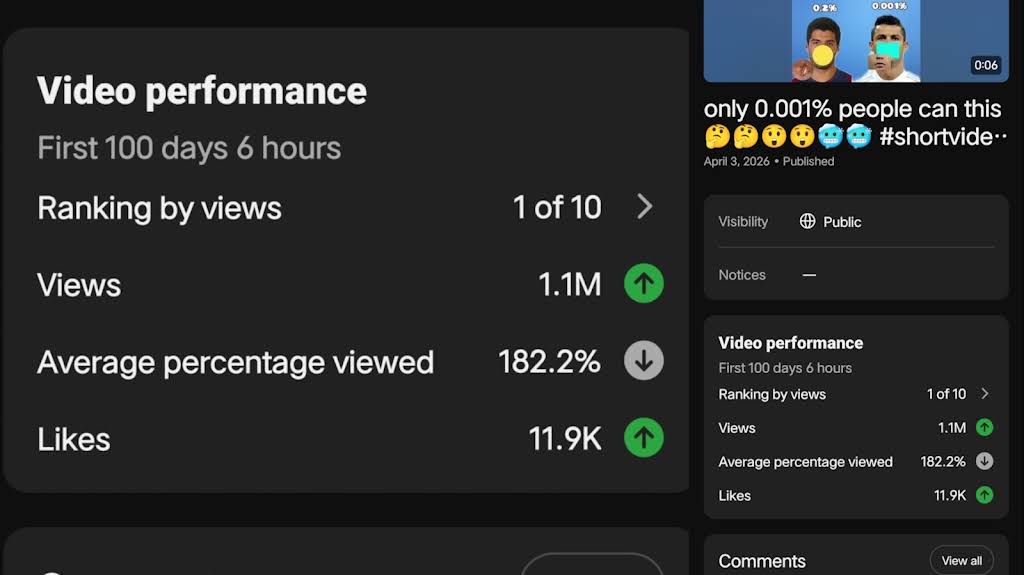Click 'Likes' label in large panel
Viewport: 1024px width, 575px height.
74,440
